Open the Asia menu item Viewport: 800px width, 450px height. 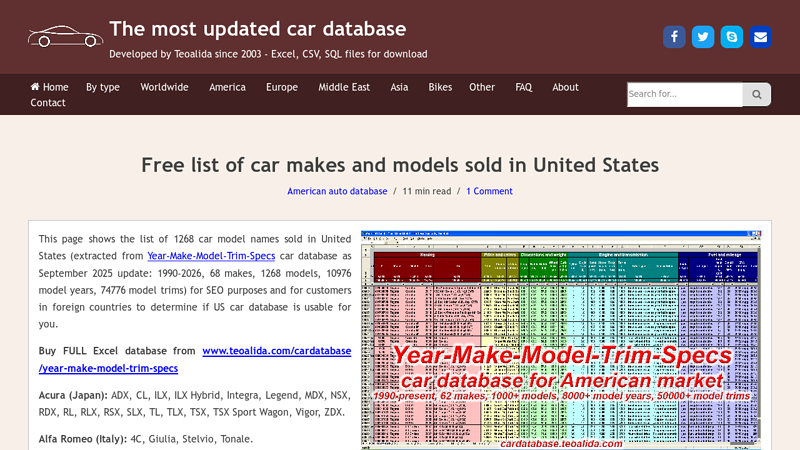(399, 87)
